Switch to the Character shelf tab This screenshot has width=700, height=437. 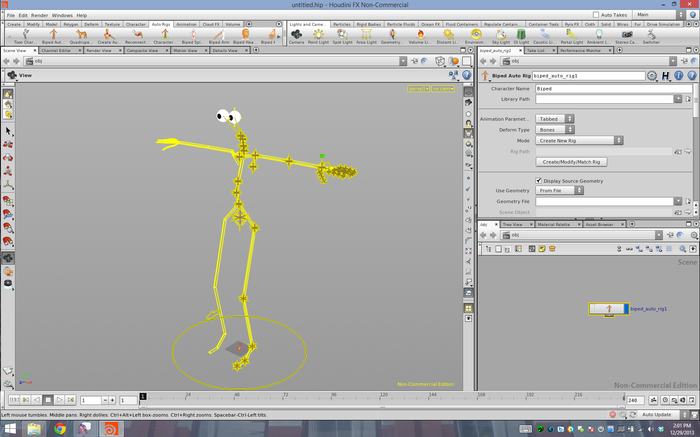coord(136,24)
